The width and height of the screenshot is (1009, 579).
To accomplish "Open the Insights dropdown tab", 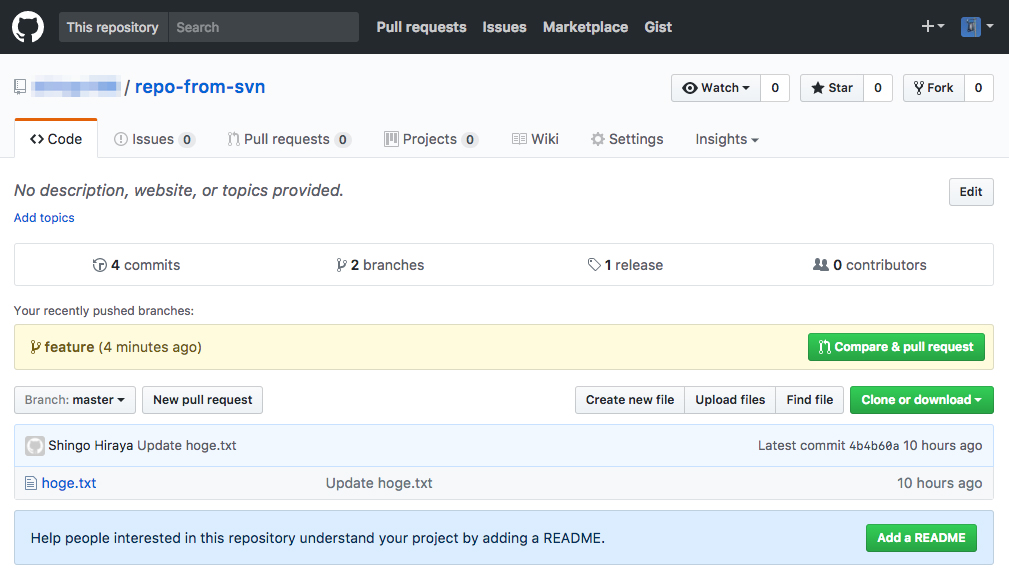I will pyautogui.click(x=726, y=139).
